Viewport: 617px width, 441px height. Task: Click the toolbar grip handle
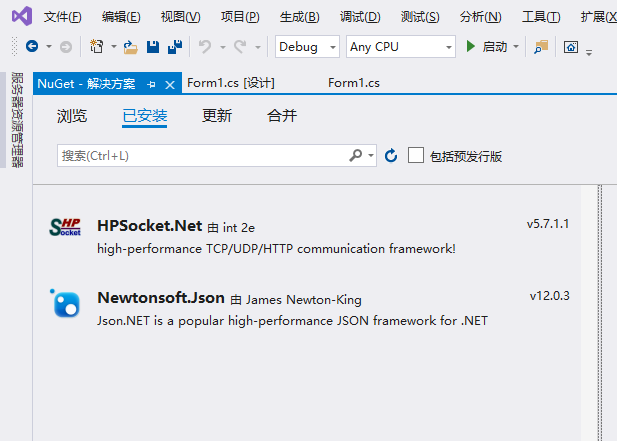click(x=15, y=46)
